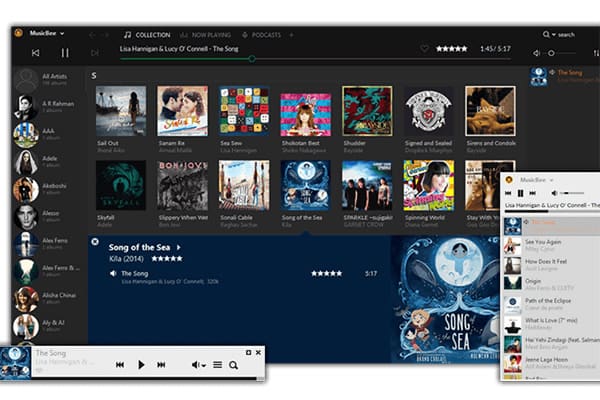The width and height of the screenshot is (600, 400).
Task: Go to previous track in bottom mini player
Action: (120, 365)
